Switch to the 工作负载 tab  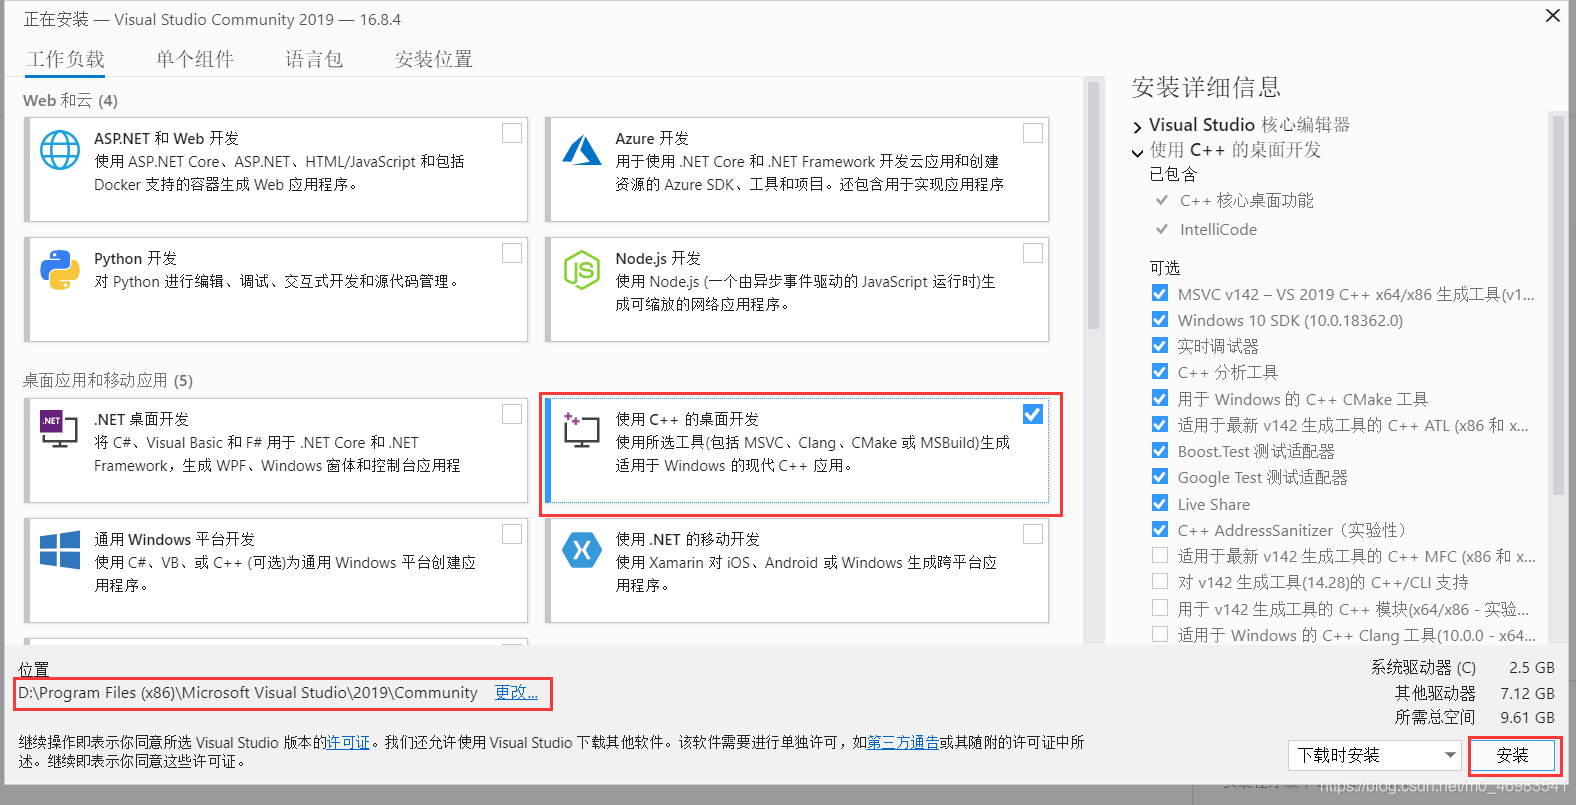click(66, 59)
